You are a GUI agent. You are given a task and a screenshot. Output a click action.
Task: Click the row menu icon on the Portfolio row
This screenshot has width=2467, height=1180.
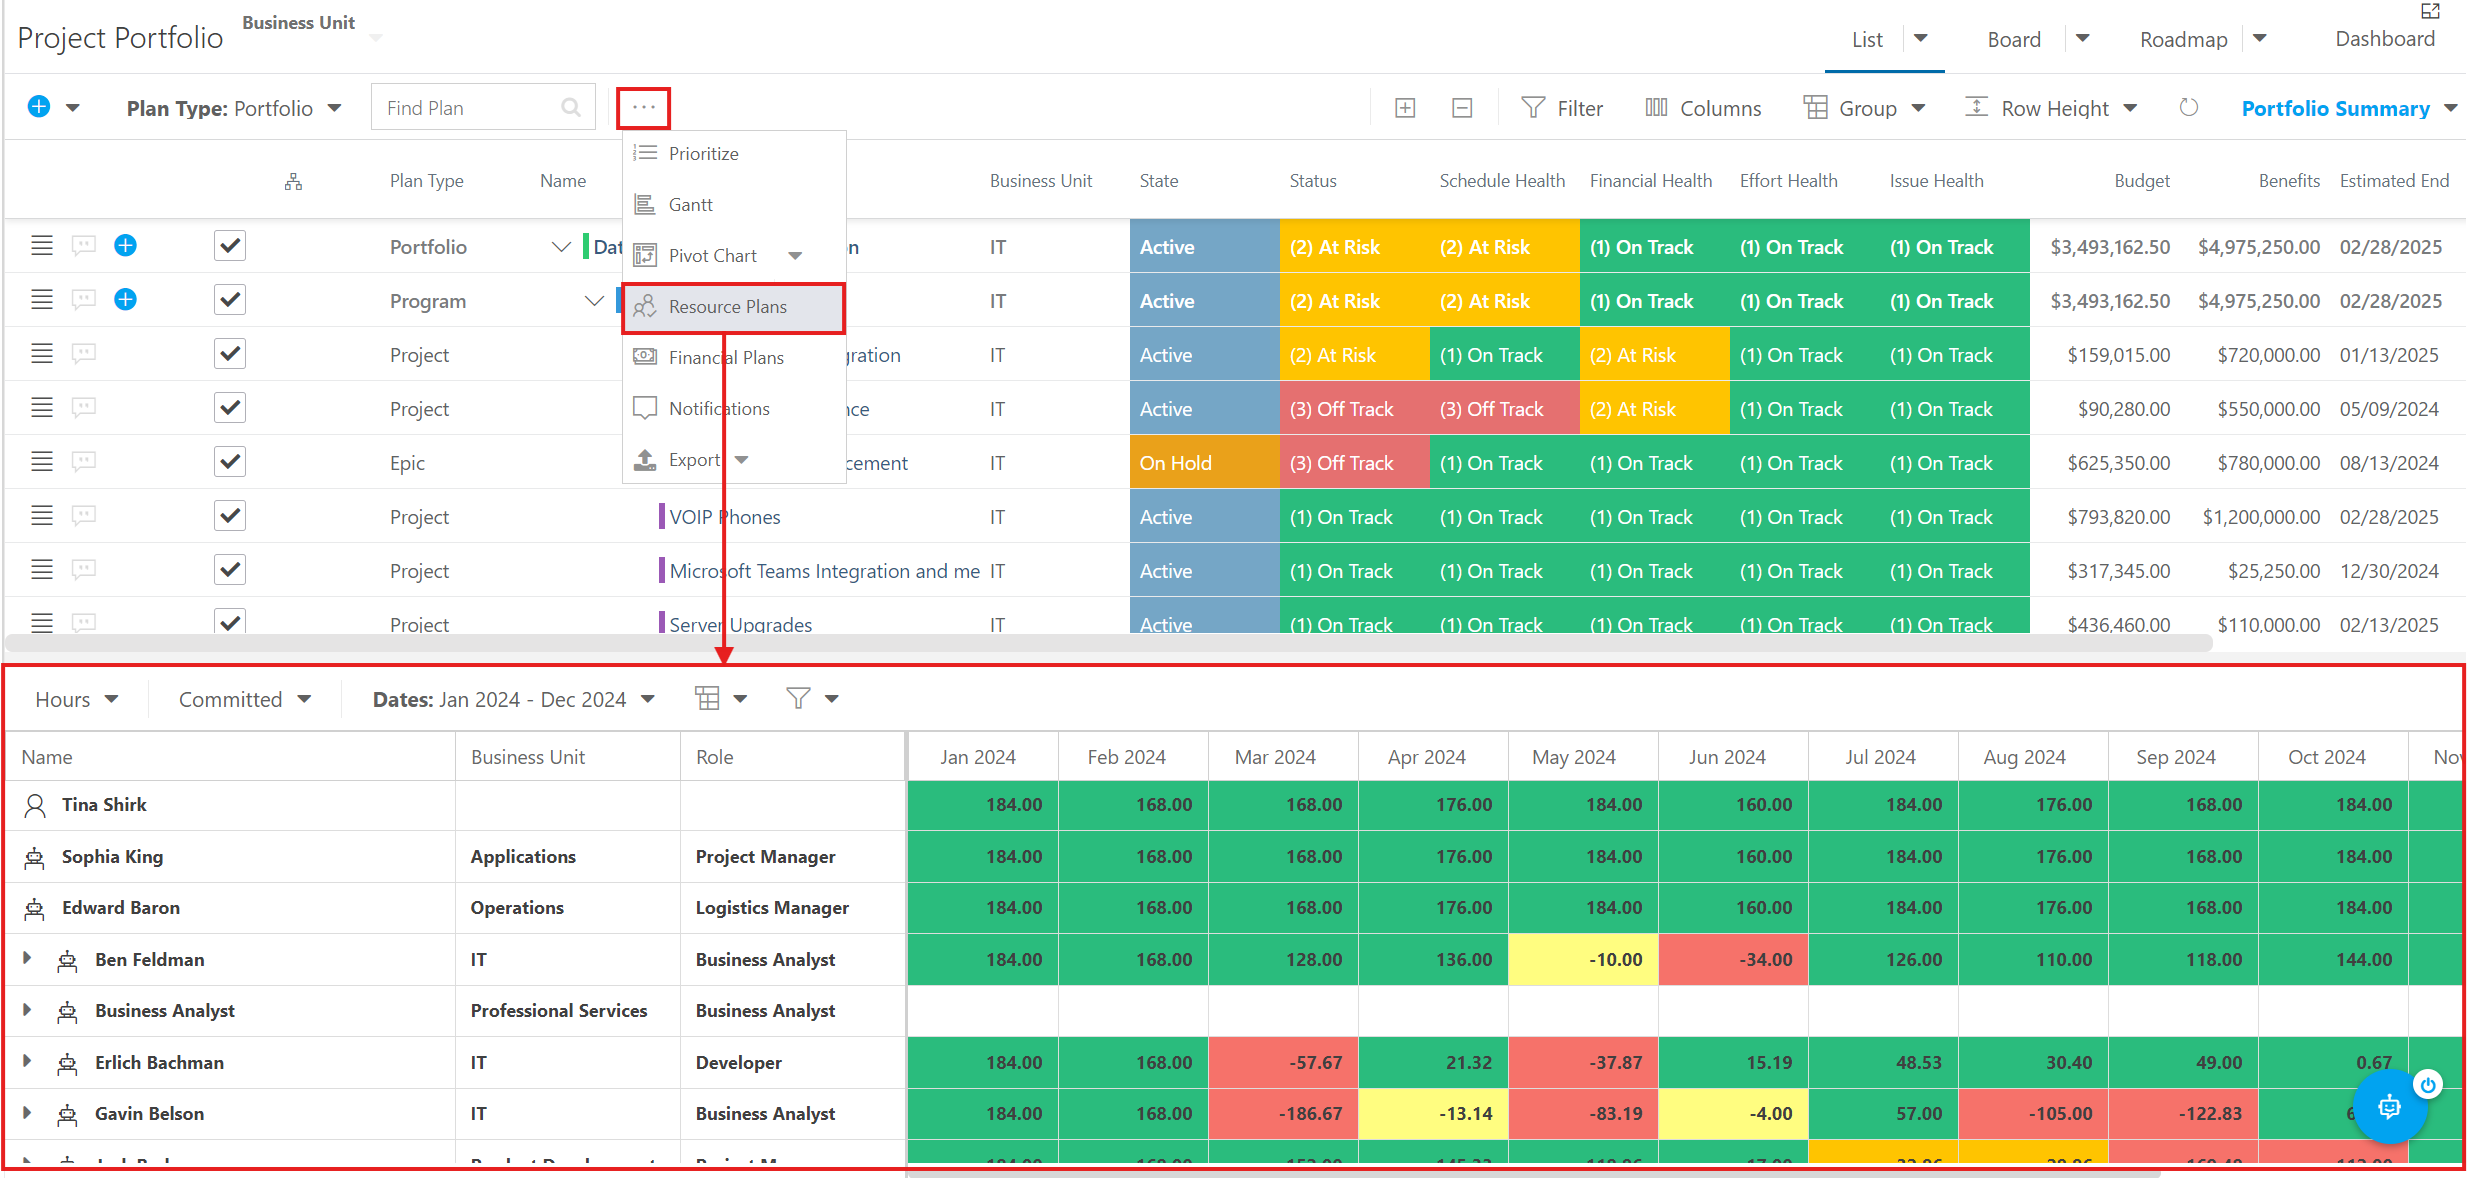(x=41, y=245)
